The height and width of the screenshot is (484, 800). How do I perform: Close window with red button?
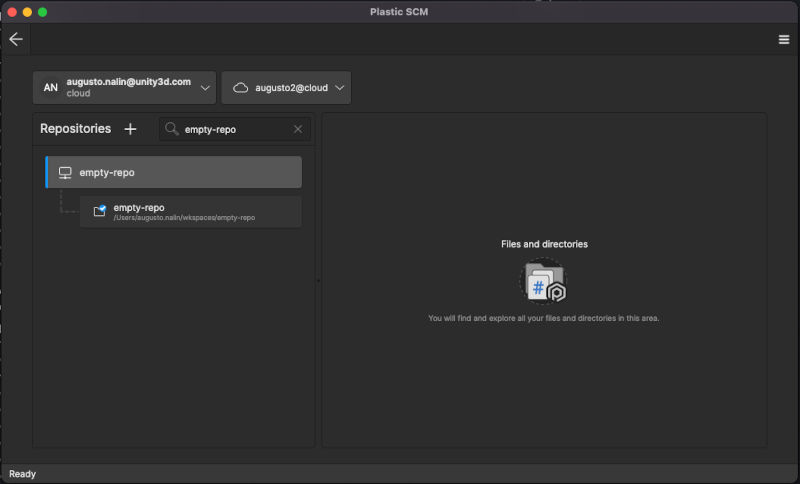(x=12, y=12)
